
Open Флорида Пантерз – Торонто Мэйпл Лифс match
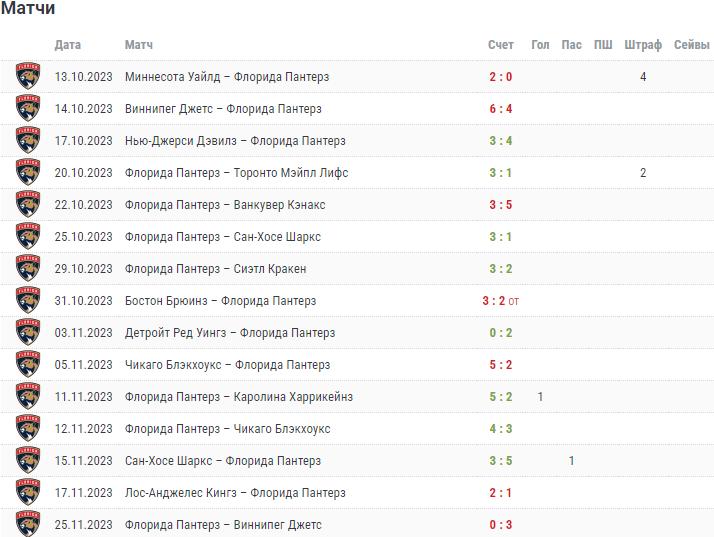(x=236, y=173)
